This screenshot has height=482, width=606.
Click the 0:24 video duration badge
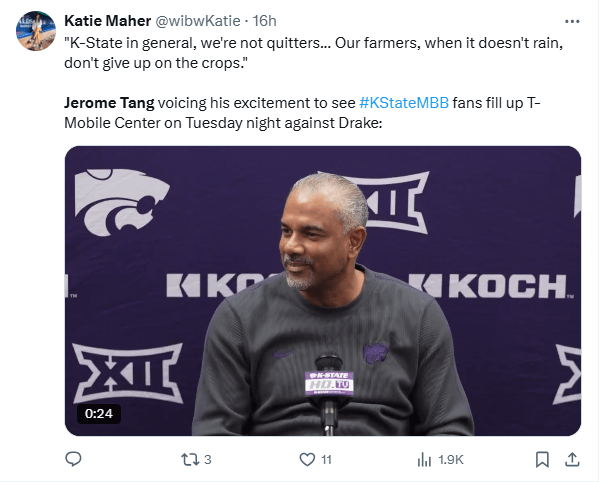[x=98, y=413]
